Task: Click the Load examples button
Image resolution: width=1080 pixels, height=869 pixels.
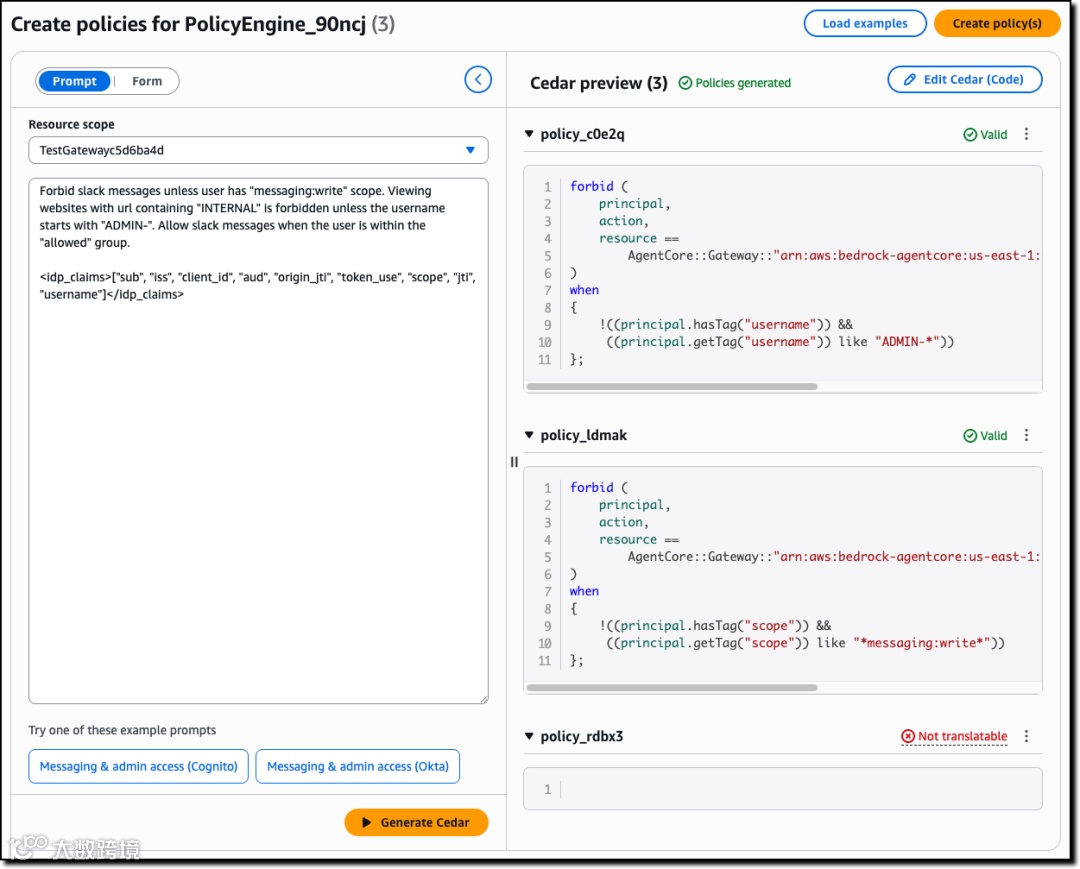Action: (865, 23)
